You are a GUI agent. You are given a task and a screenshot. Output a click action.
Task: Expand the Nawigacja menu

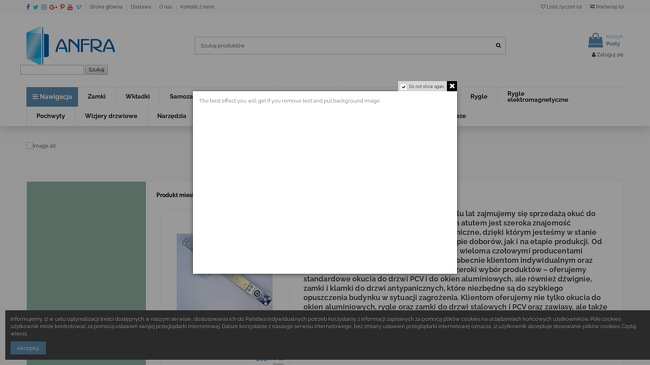[x=52, y=97]
